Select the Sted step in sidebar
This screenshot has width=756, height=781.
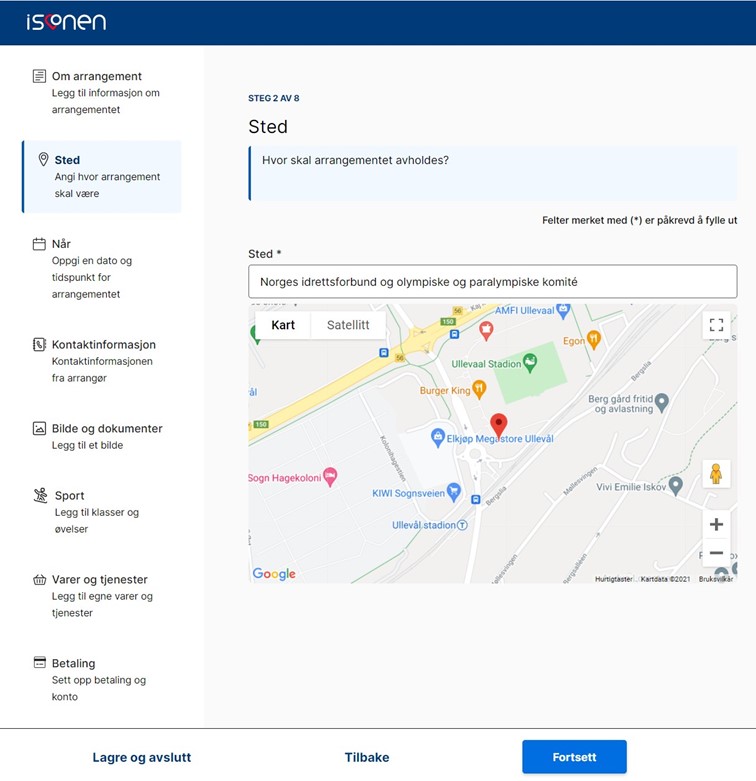[x=102, y=176]
